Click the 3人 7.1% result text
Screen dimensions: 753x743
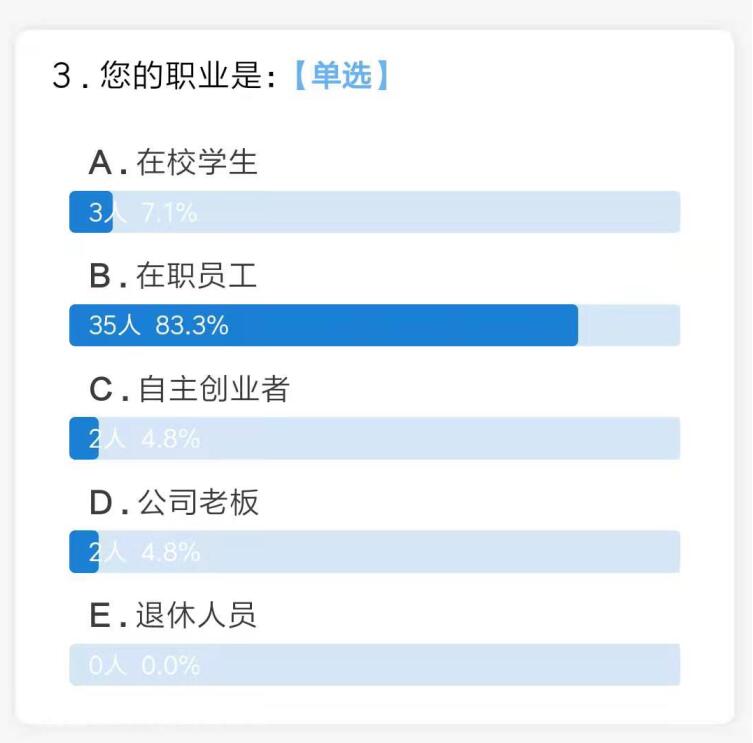pos(143,212)
